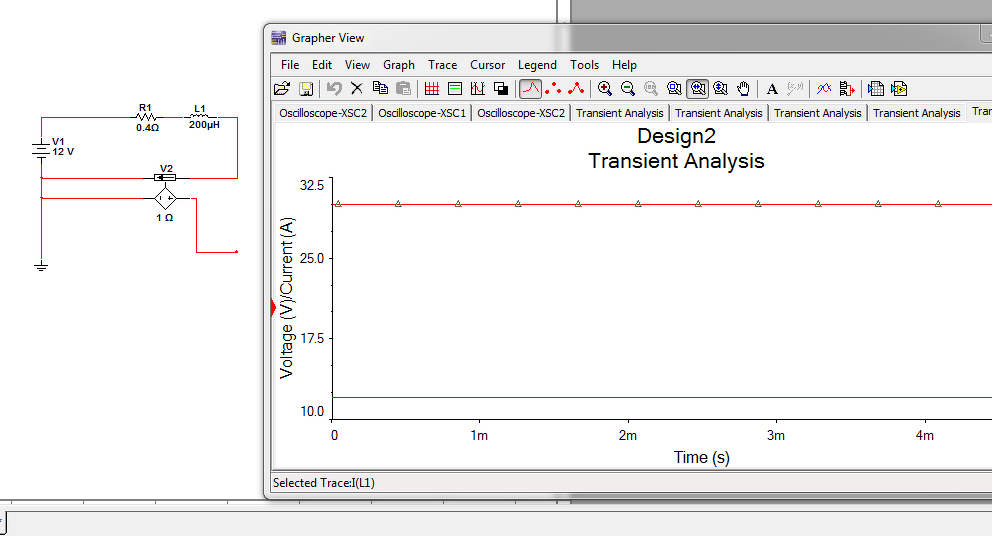Click the add trace from latest simulation icon
Screen dimensions: 992x536
click(846, 89)
